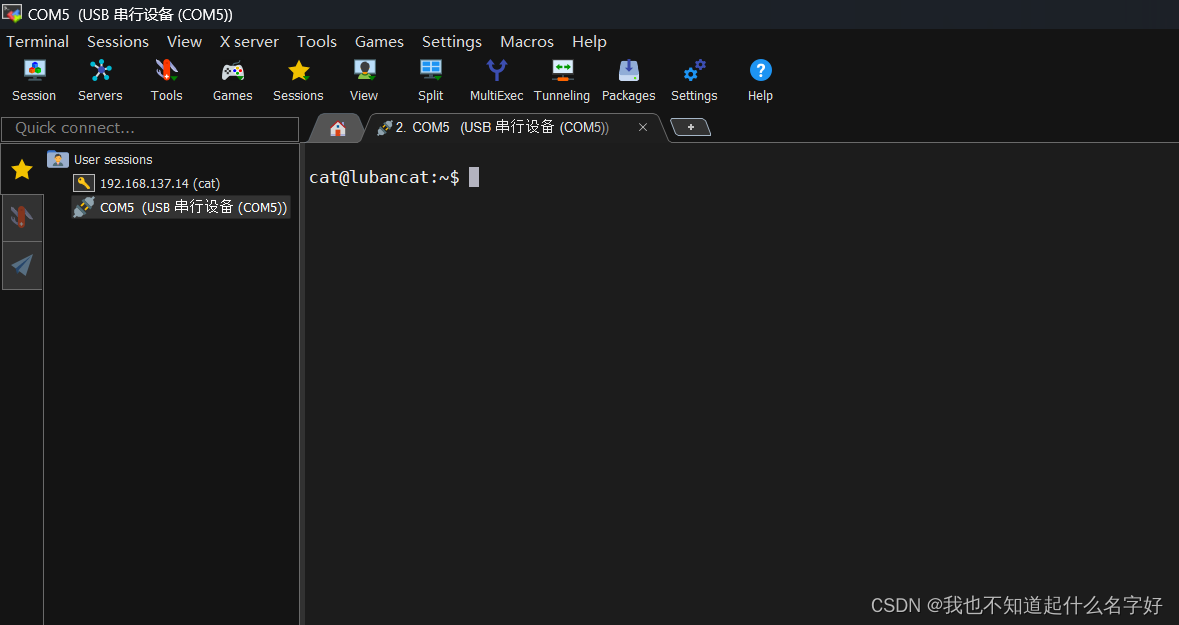Open the View menu
Screen dimensions: 1179x625
pyautogui.click(x=184, y=41)
